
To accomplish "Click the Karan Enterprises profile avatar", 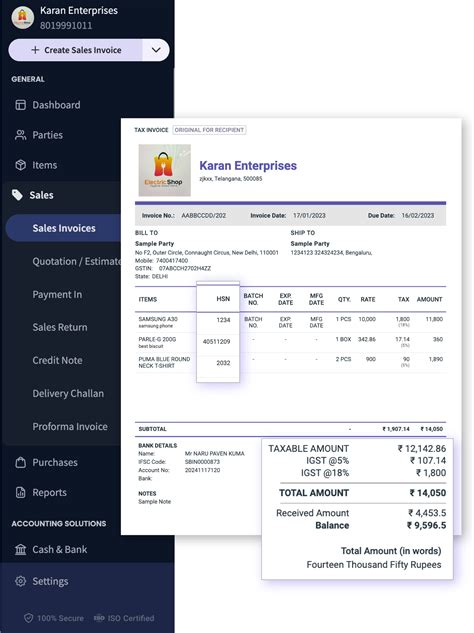I will click(x=23, y=17).
